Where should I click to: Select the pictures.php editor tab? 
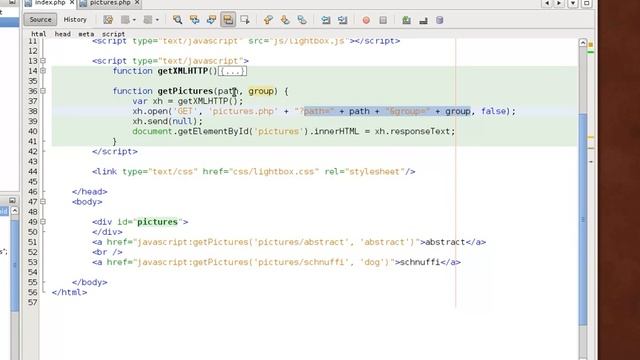110,3
